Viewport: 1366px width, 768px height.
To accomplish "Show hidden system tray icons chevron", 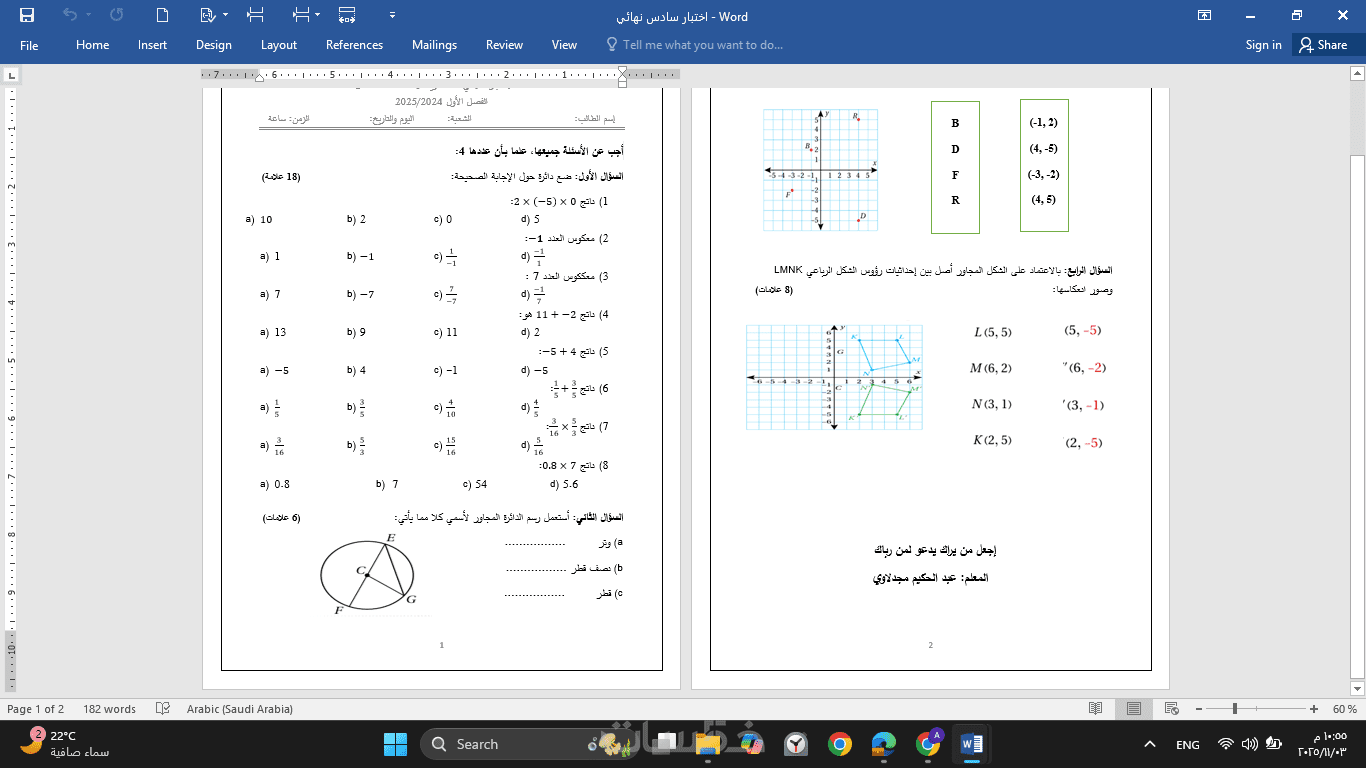I will pos(1149,744).
